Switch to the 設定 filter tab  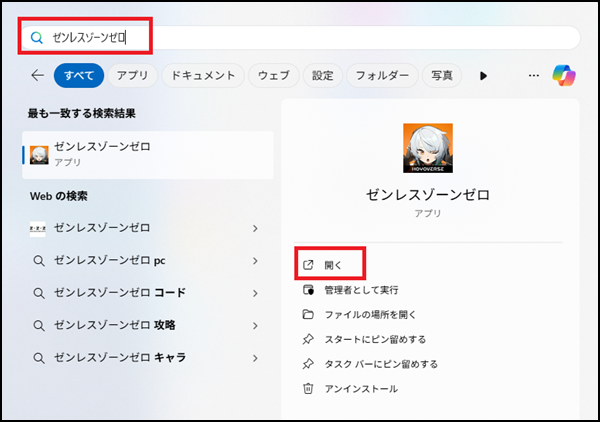[323, 75]
